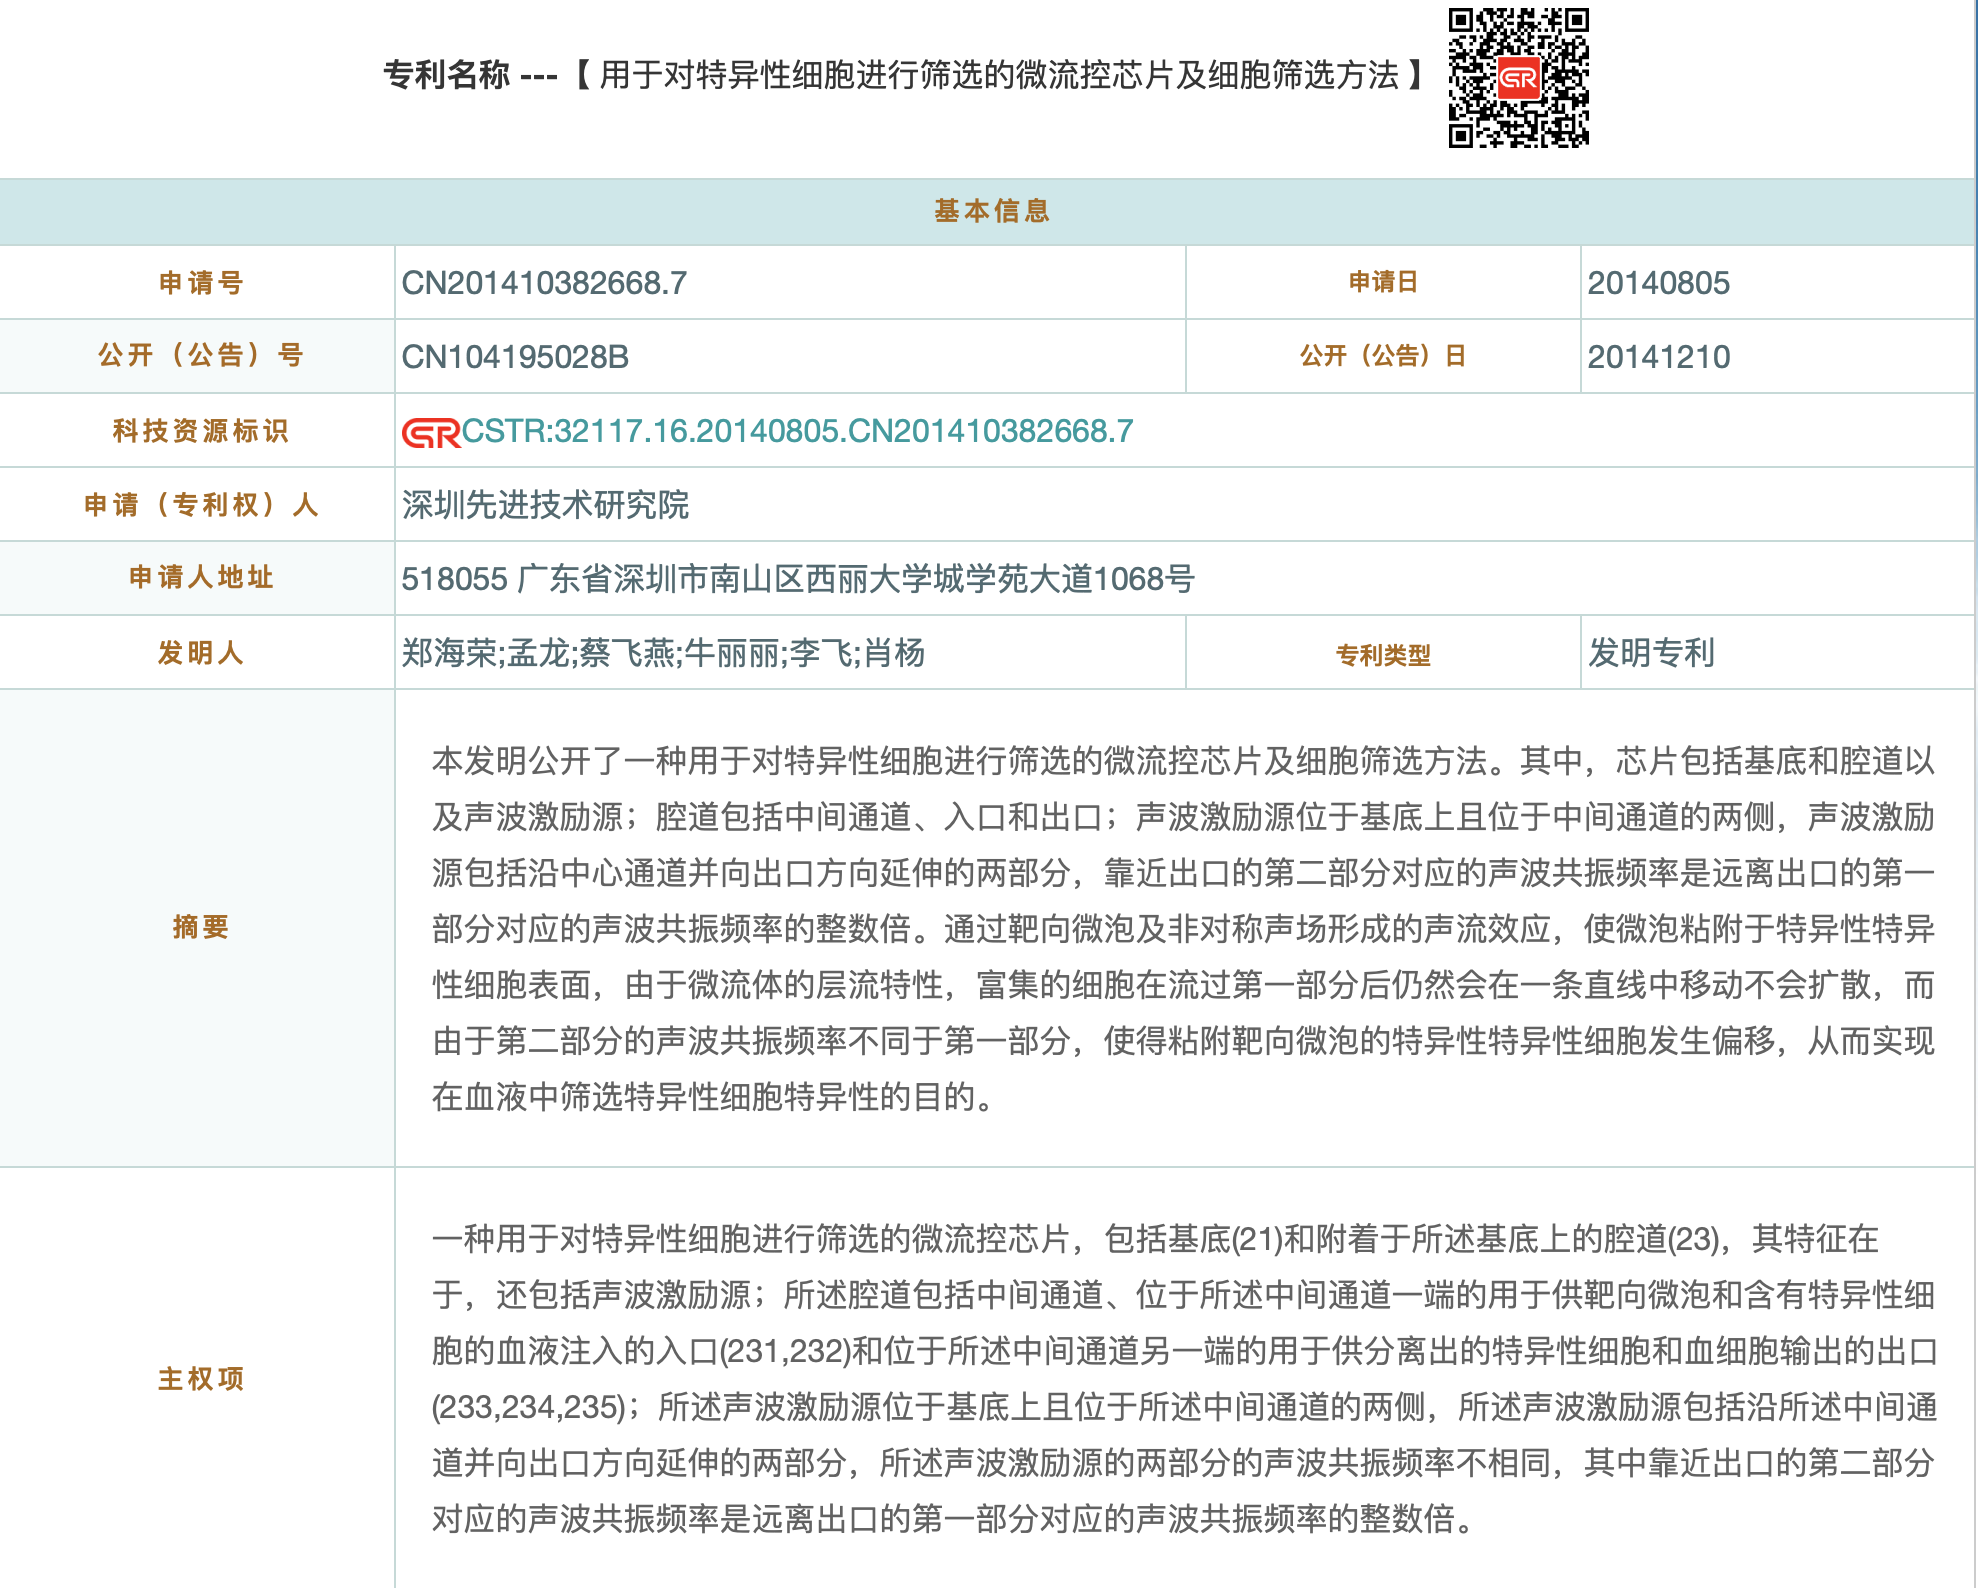Click the abstract paragraph text
Screen dimensions: 1978x1588
point(1183,928)
